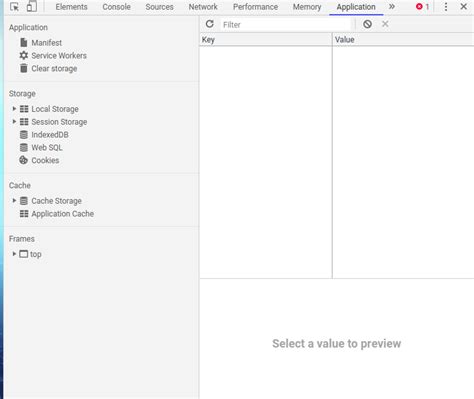Click the IndexedDB database icon
474x399 pixels.
pos(24,135)
